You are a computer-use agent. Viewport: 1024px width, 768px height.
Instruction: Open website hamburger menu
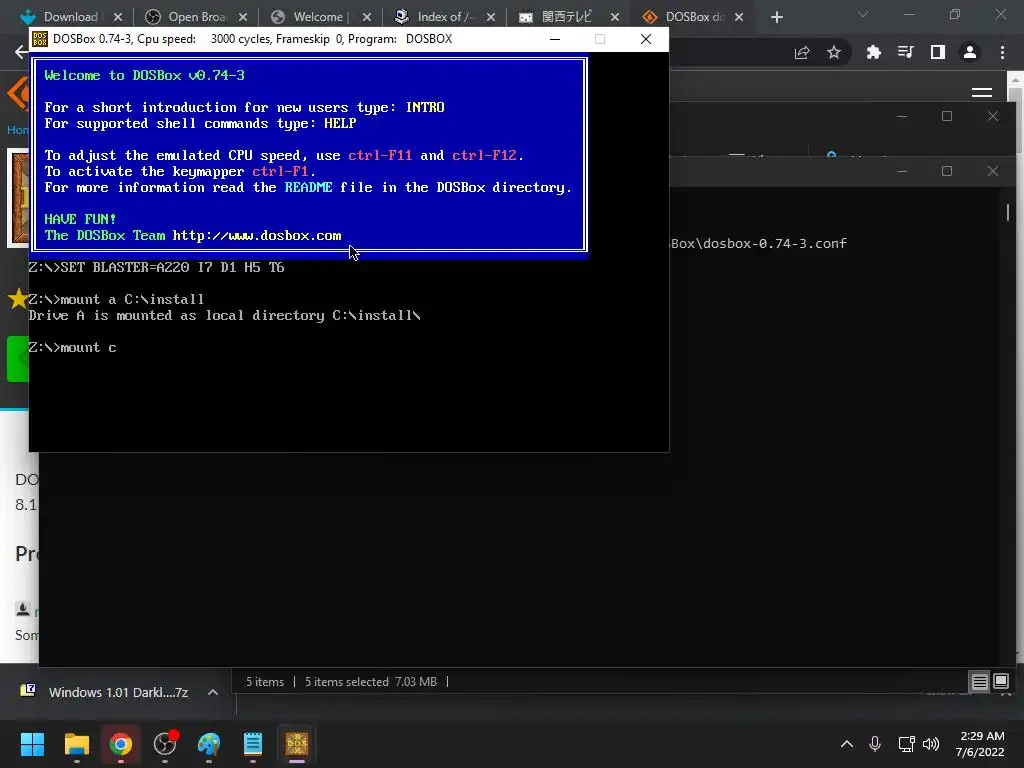(x=982, y=92)
